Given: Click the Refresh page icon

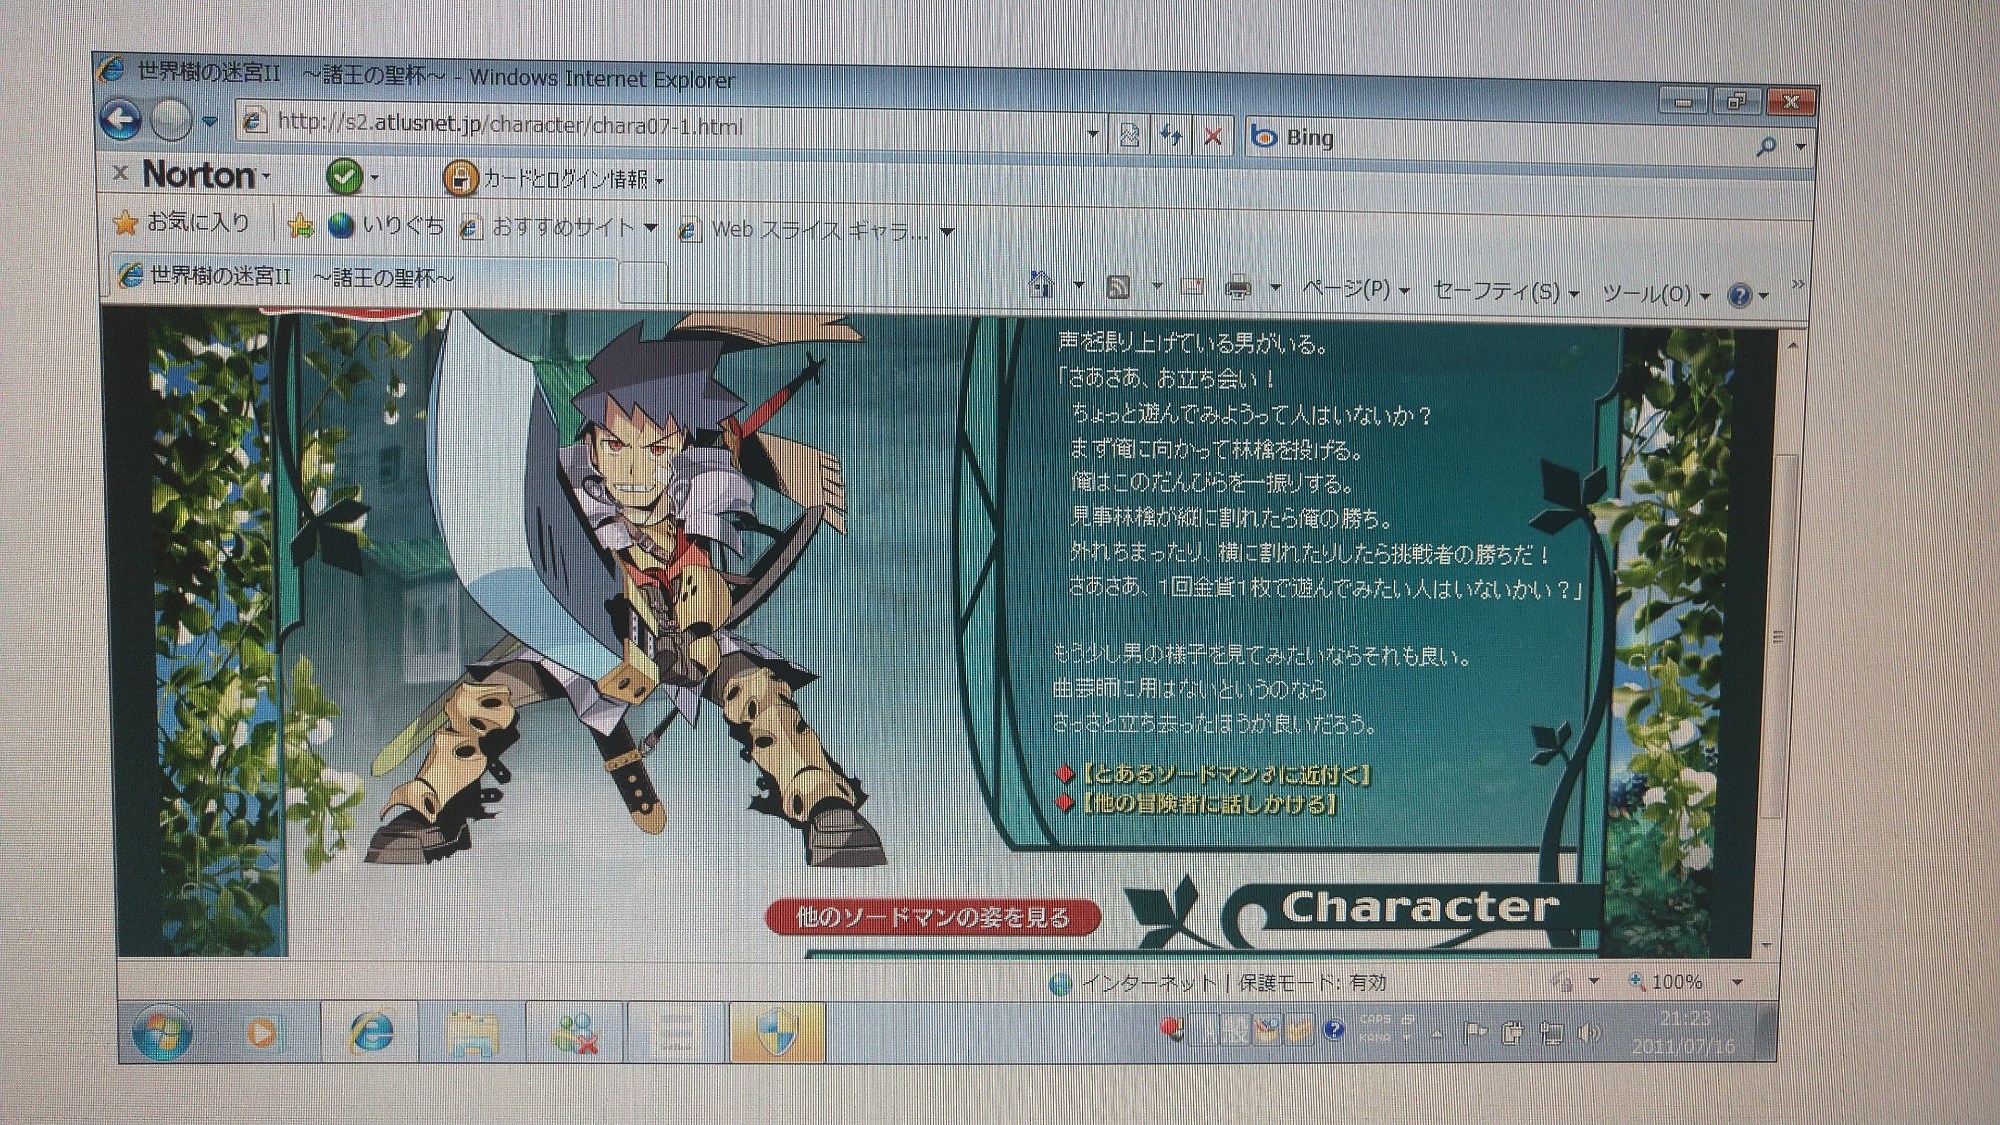Looking at the screenshot, I should tap(1170, 135).
